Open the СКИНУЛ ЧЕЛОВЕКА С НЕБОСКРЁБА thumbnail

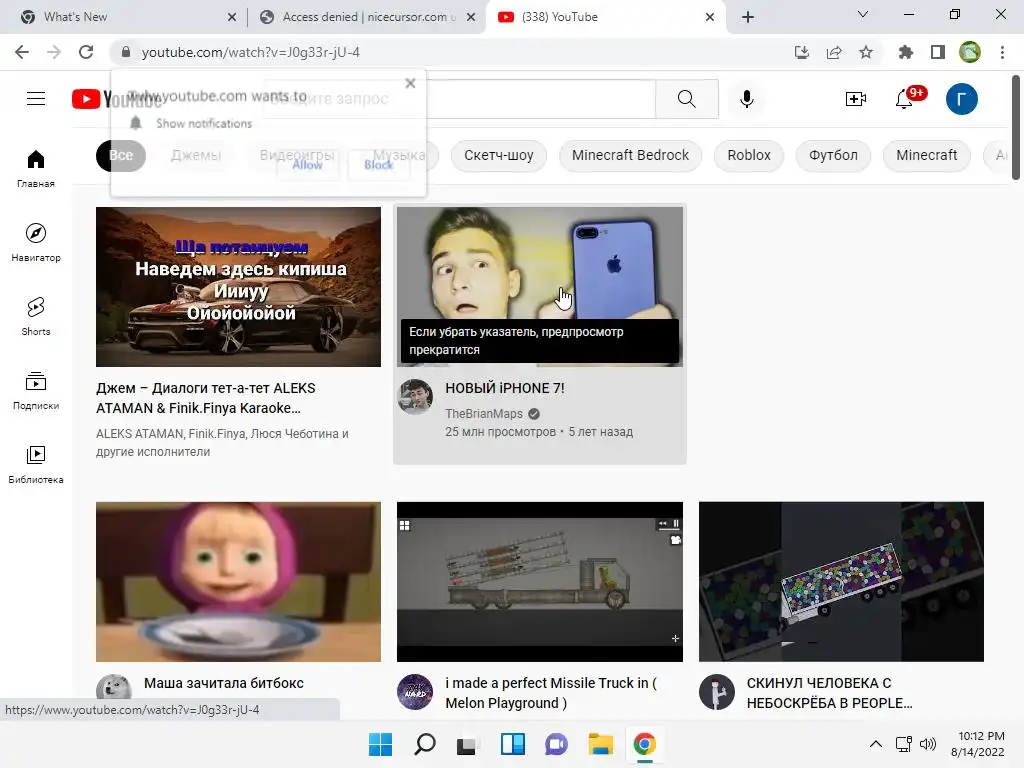pos(841,582)
